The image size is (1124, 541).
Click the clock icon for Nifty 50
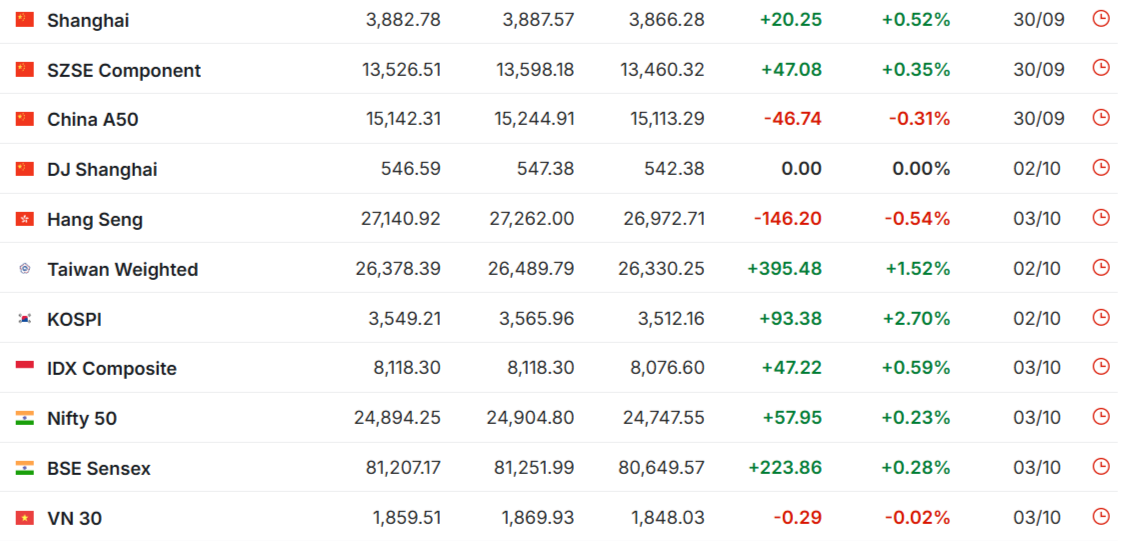click(x=1101, y=416)
